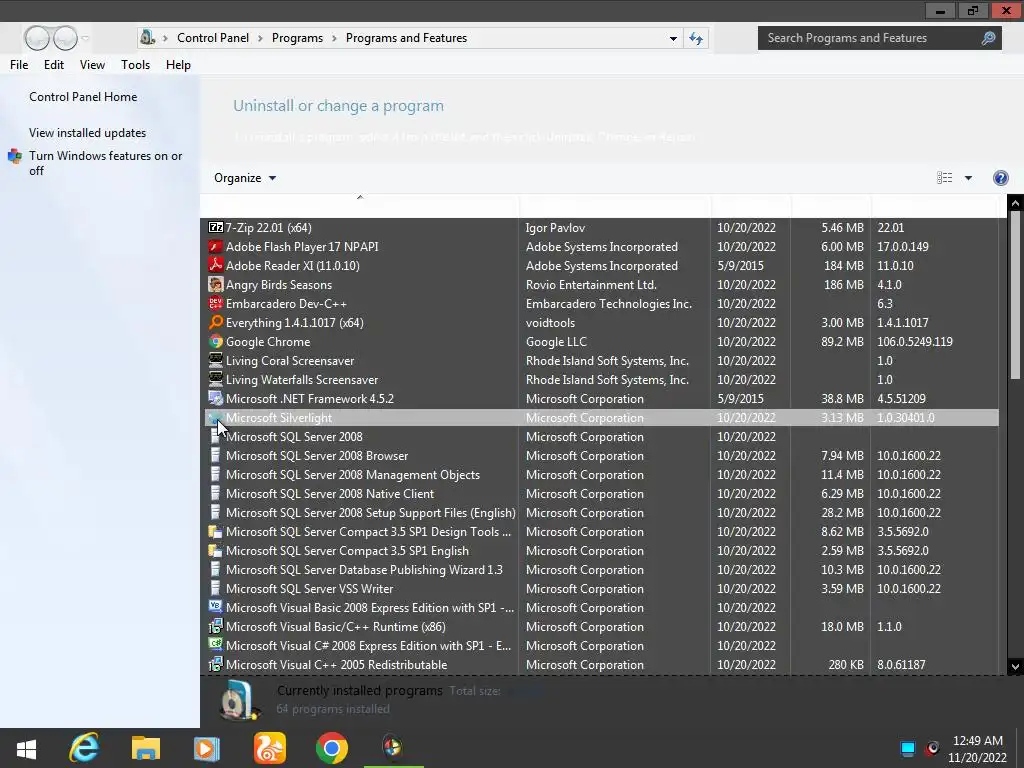This screenshot has width=1024, height=768.
Task: Click the name column sort arrow
Action: pos(360,197)
